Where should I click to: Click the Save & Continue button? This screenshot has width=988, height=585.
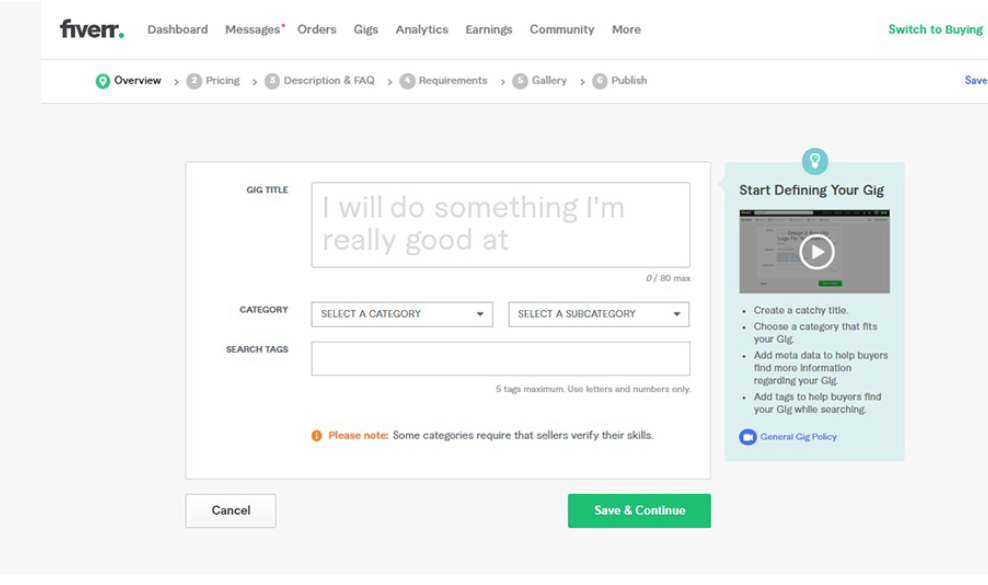[639, 510]
